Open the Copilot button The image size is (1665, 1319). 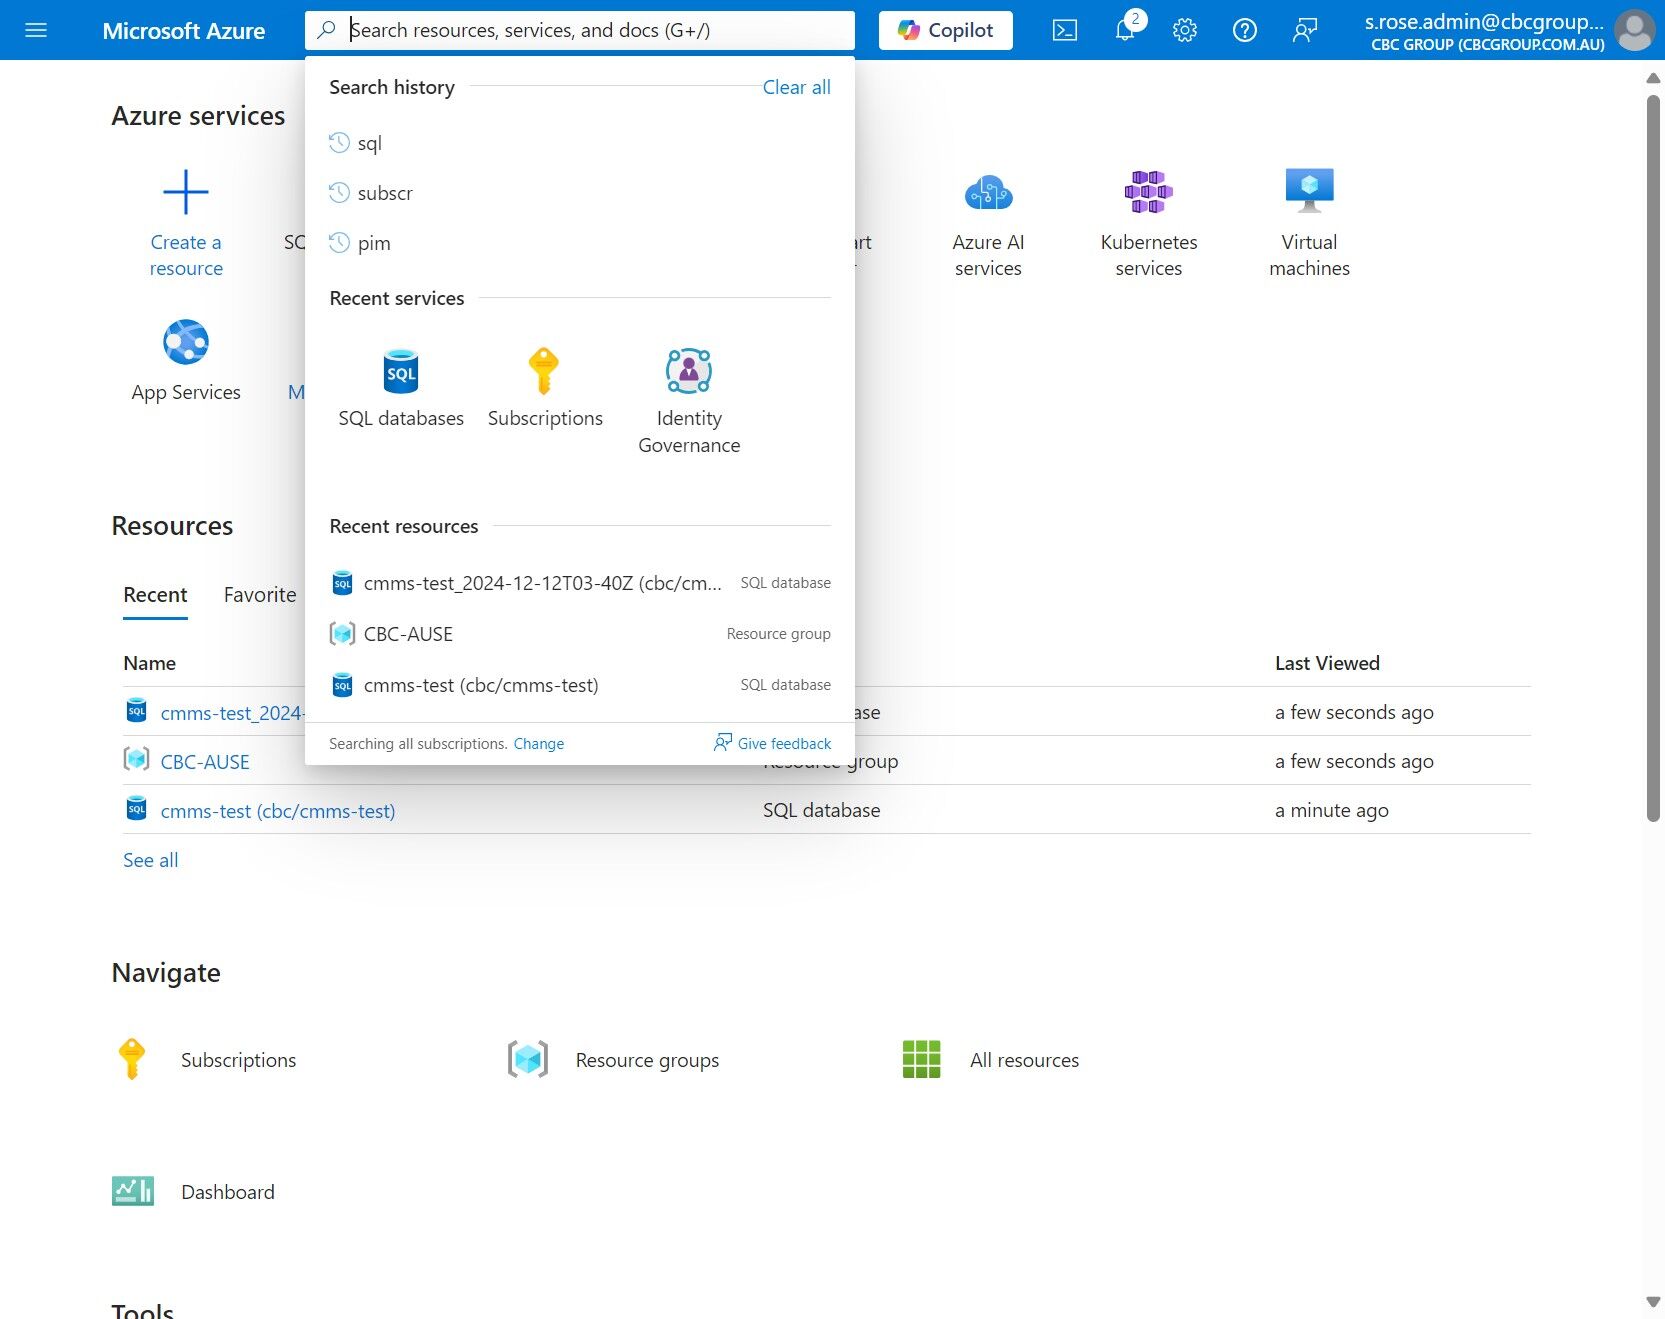pos(946,30)
